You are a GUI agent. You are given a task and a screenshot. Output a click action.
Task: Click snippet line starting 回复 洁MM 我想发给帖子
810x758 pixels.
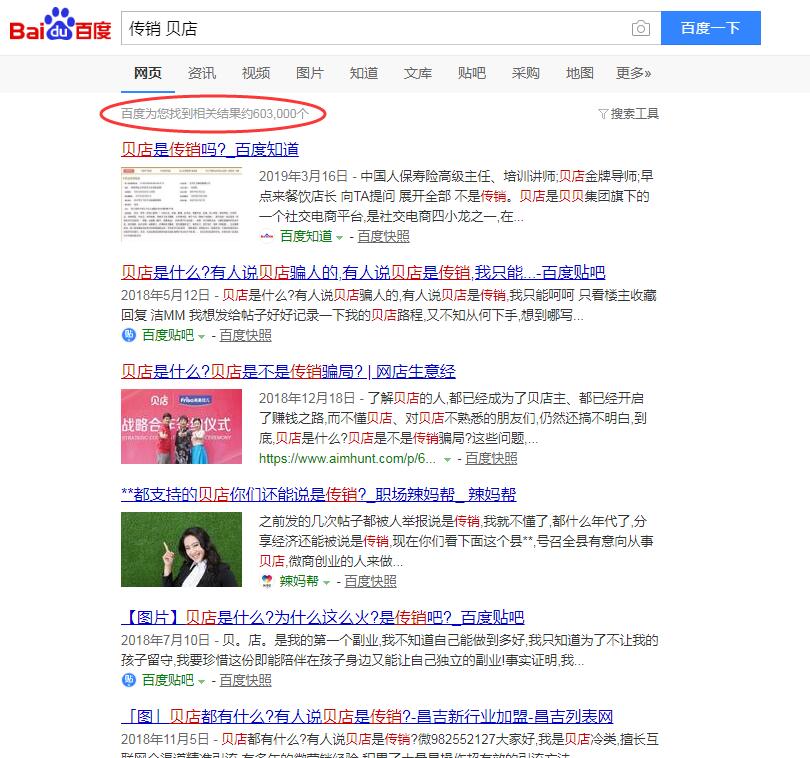pyautogui.click(x=352, y=315)
